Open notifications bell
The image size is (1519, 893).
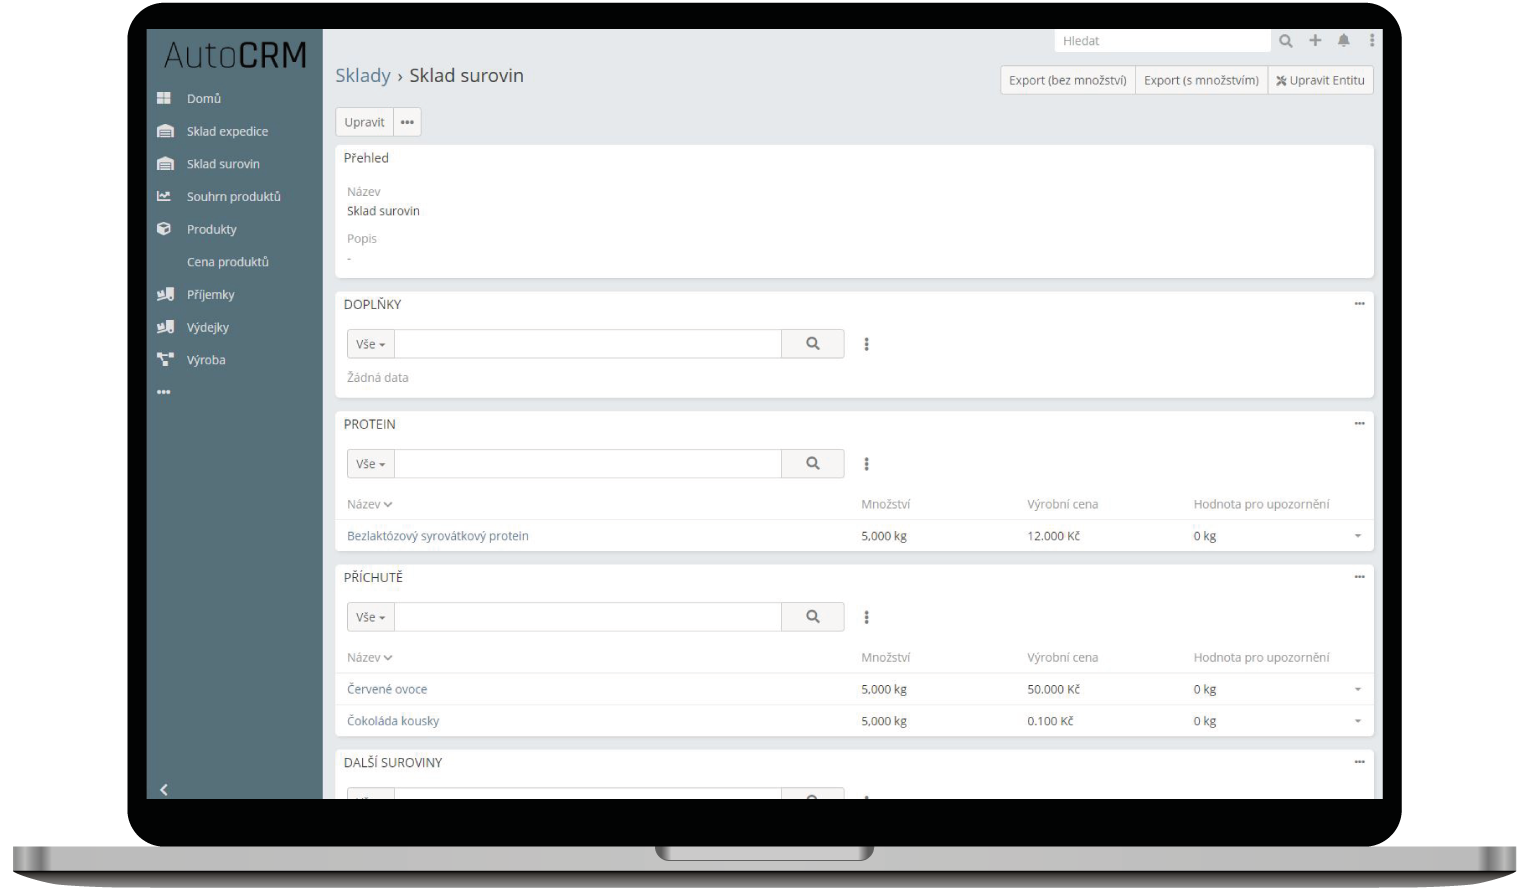(x=1344, y=40)
